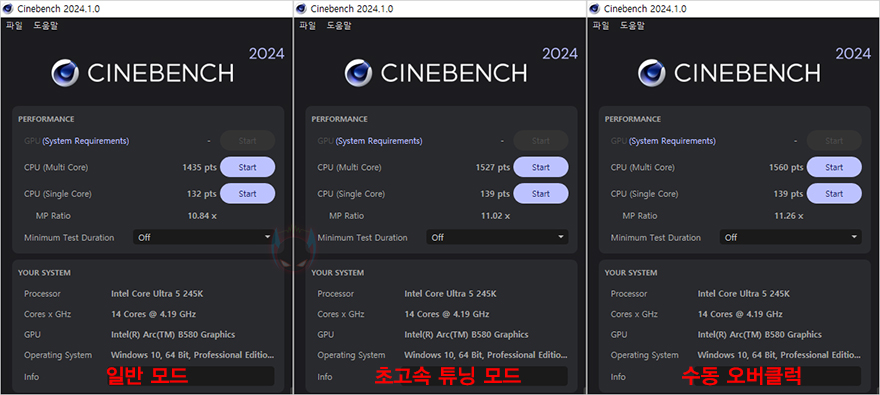The image size is (880, 395).
Task: Click Intel Core Ultra 5 245K in left window
Action: point(157,293)
